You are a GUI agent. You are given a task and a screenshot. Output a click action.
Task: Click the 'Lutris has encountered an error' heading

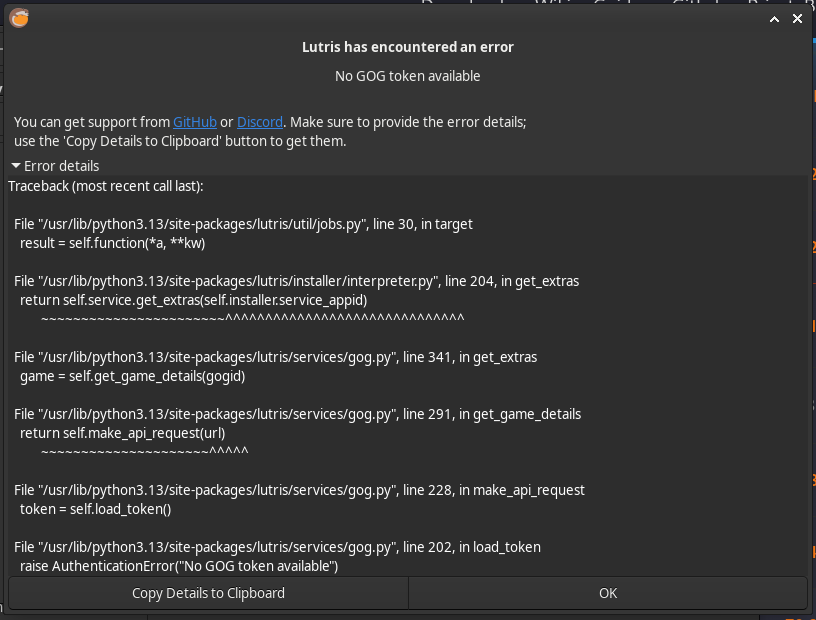(408, 47)
